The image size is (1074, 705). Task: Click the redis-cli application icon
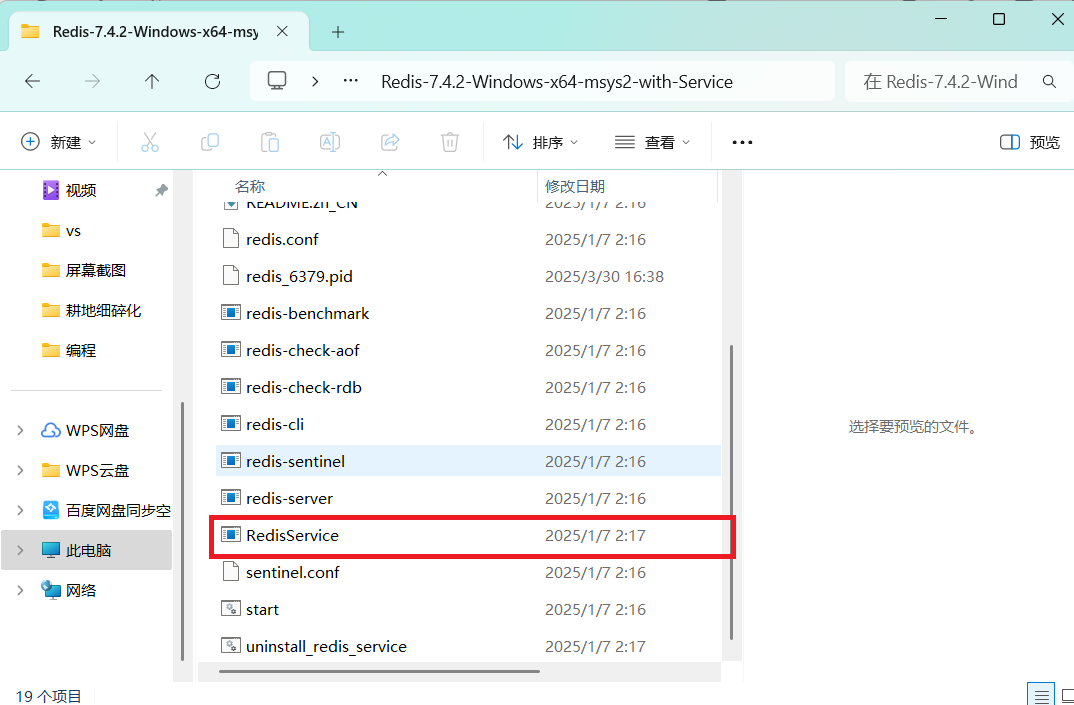click(231, 424)
